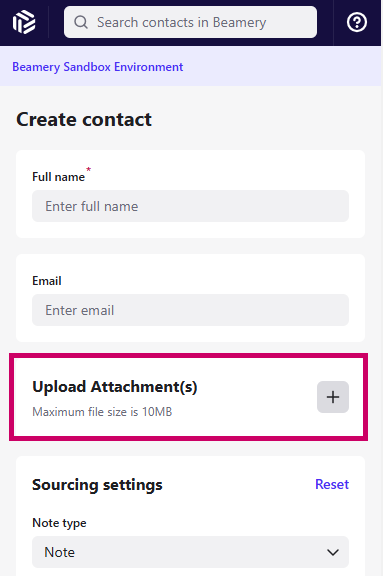The width and height of the screenshot is (383, 576).
Task: Focus the Search contacts in Beamery field
Action: (190, 22)
